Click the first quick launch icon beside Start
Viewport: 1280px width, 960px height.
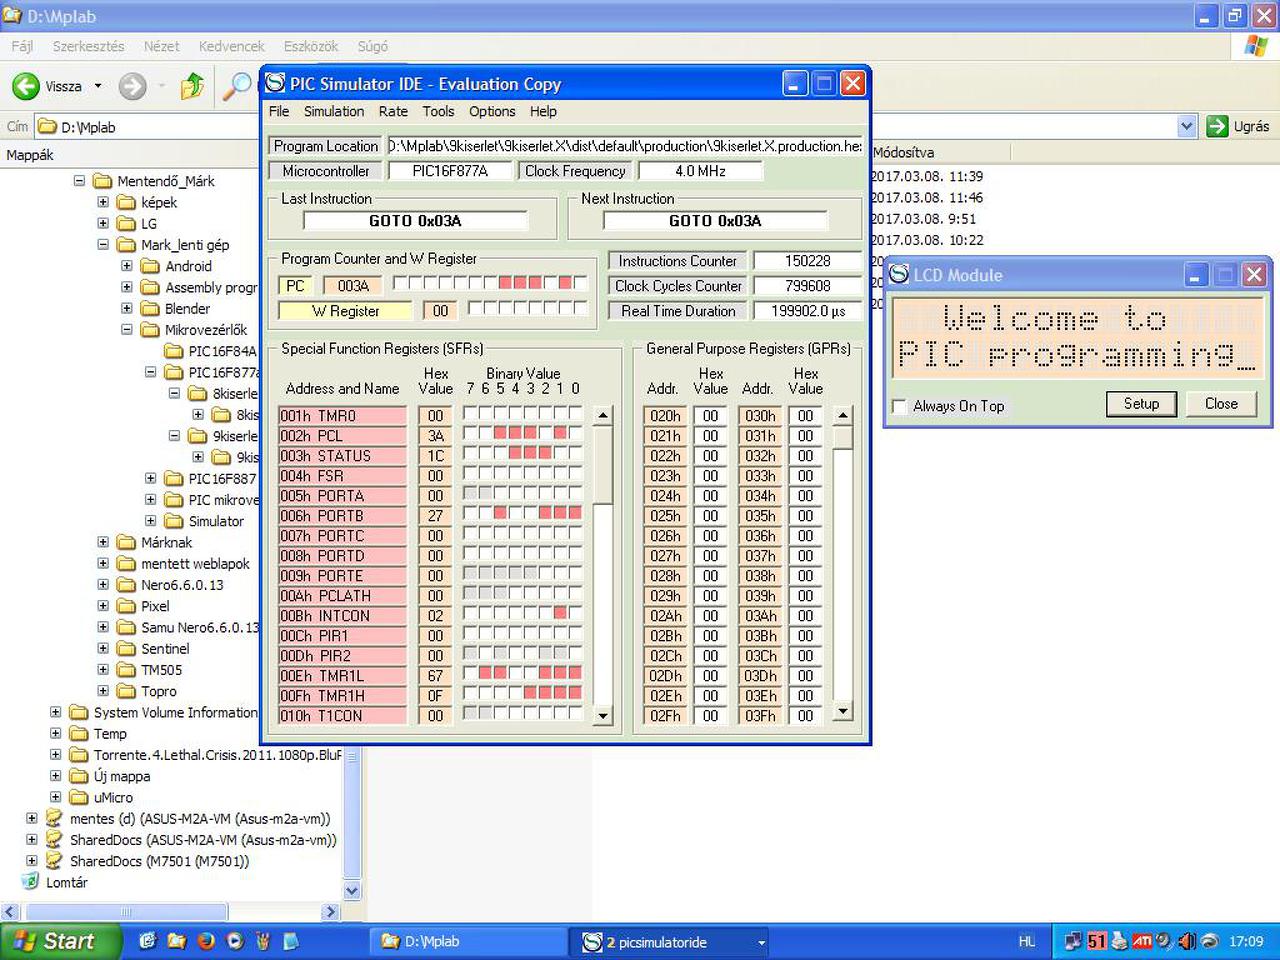[148, 941]
